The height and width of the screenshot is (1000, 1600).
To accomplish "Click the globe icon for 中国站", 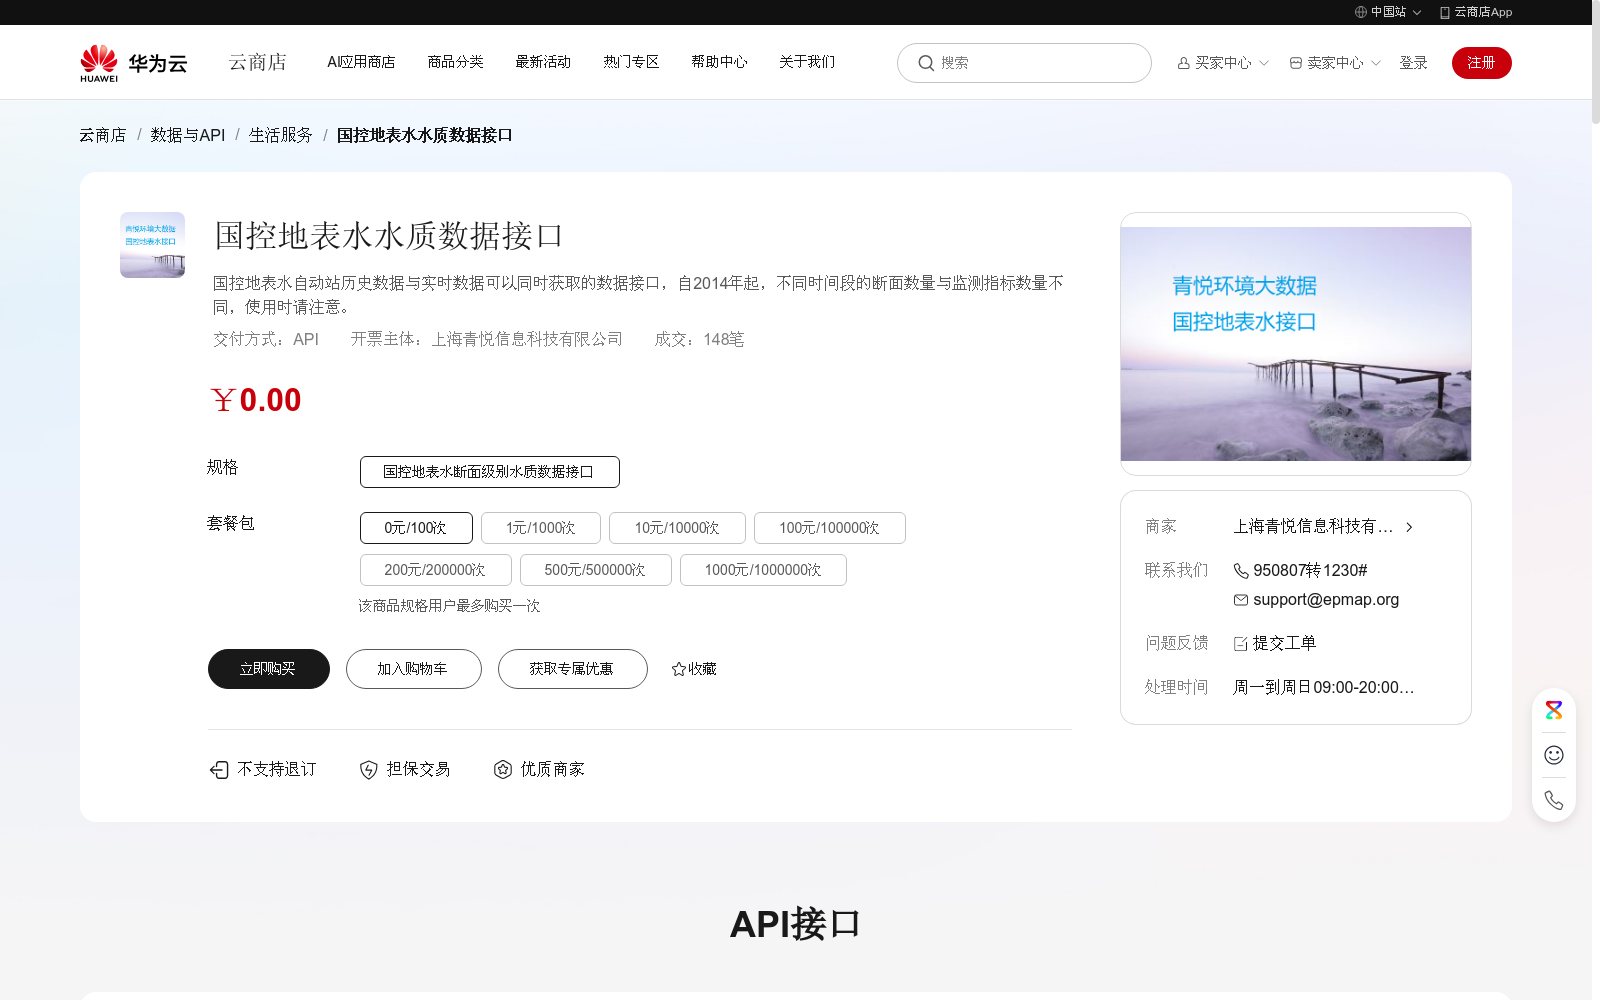I will [1361, 12].
